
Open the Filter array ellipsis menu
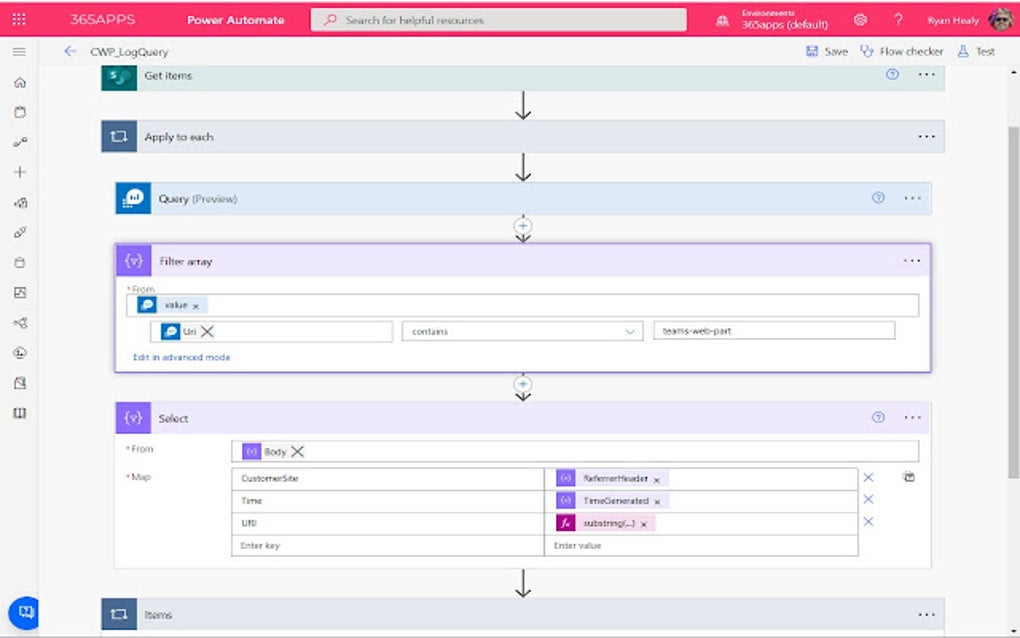click(x=911, y=261)
